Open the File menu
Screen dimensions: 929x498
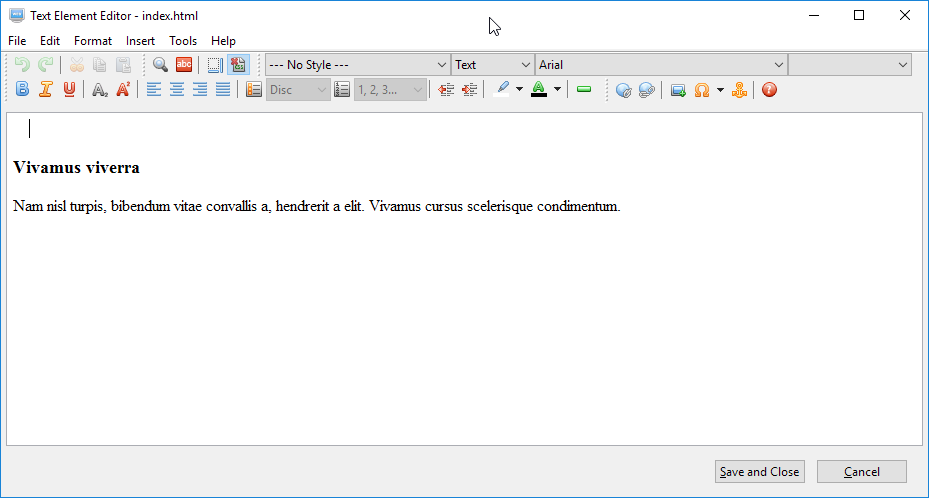tap(17, 41)
